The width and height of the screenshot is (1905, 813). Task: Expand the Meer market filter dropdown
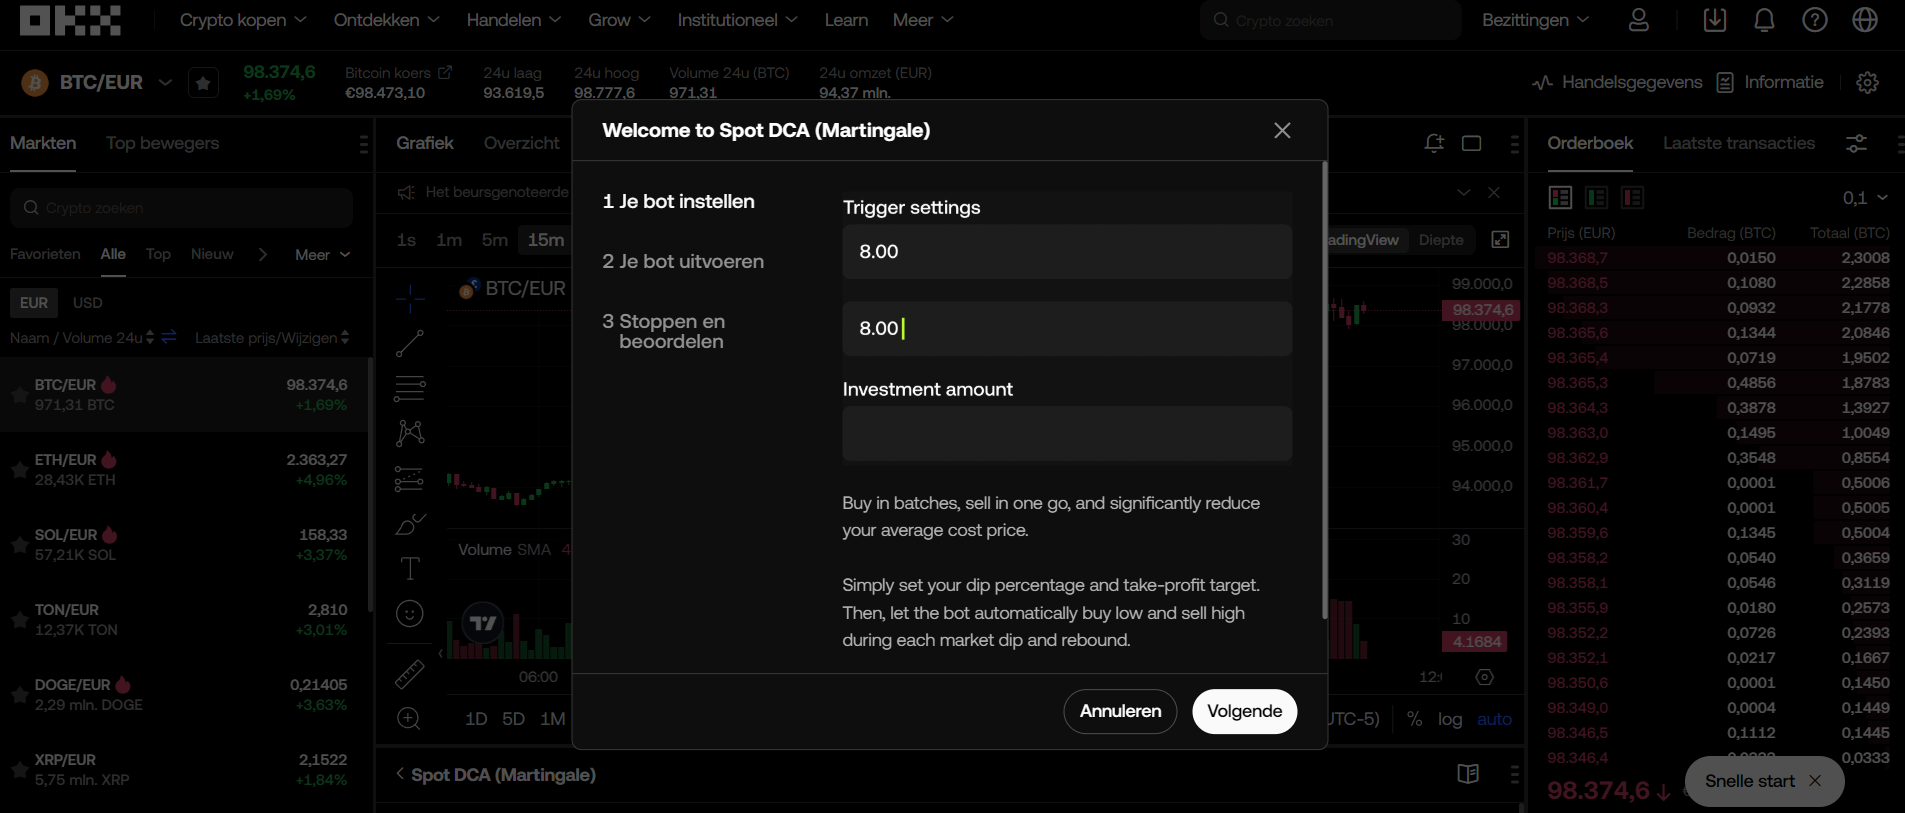pos(323,254)
